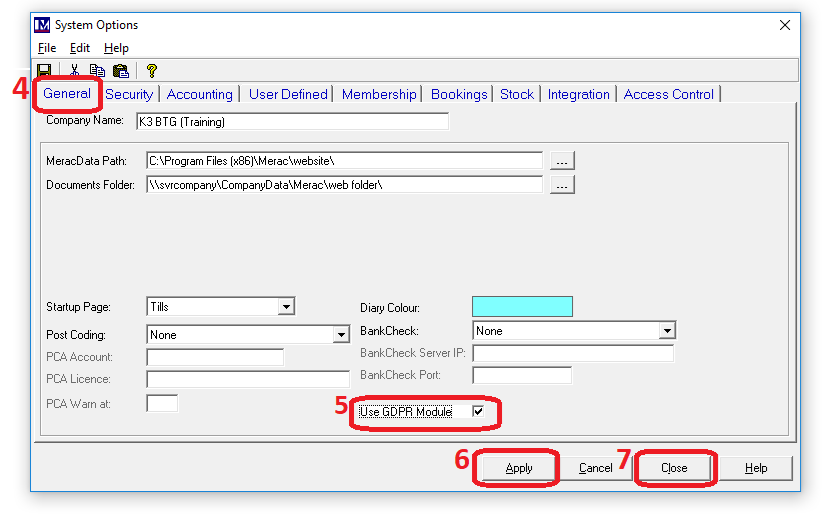Open the File menu
The width and height of the screenshot is (823, 515).
point(47,48)
